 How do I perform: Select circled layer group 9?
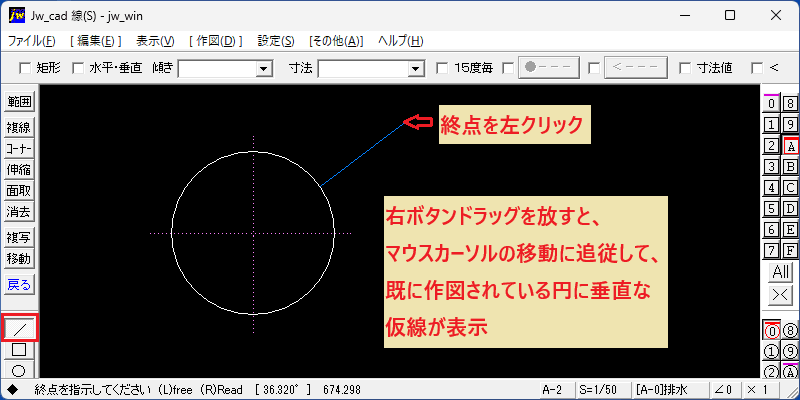(x=790, y=352)
